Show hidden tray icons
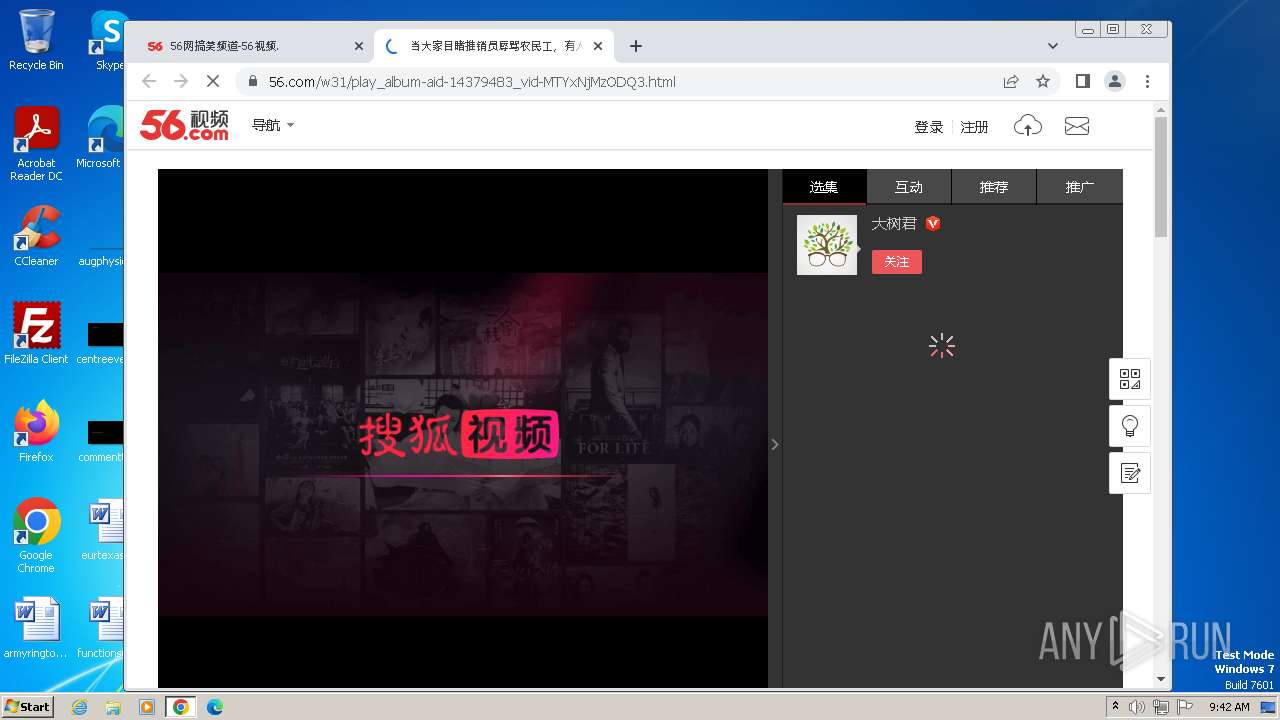 [x=1116, y=707]
